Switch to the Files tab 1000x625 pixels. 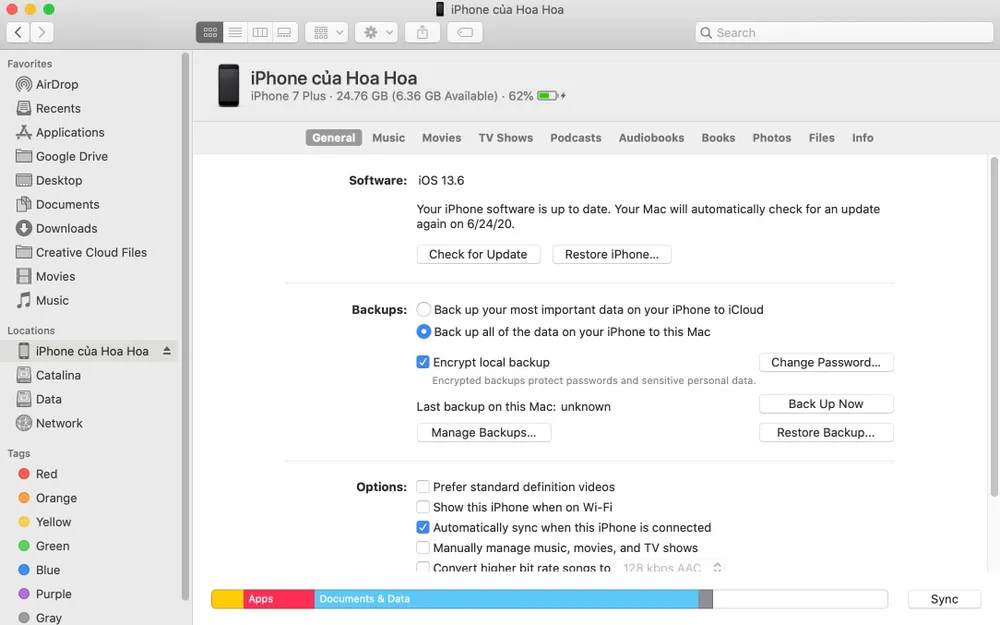pos(821,138)
